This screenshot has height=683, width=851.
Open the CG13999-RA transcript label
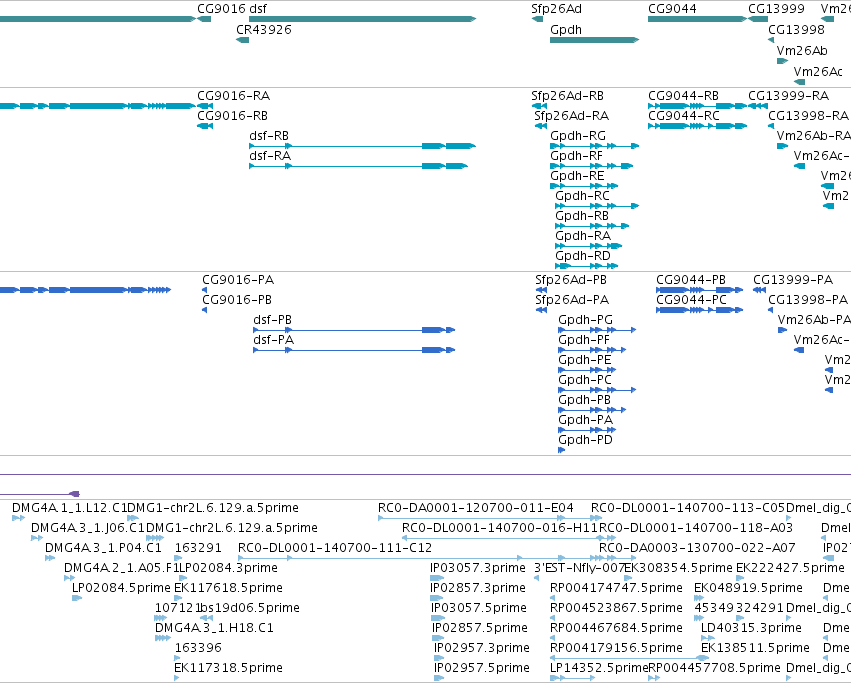788,96
